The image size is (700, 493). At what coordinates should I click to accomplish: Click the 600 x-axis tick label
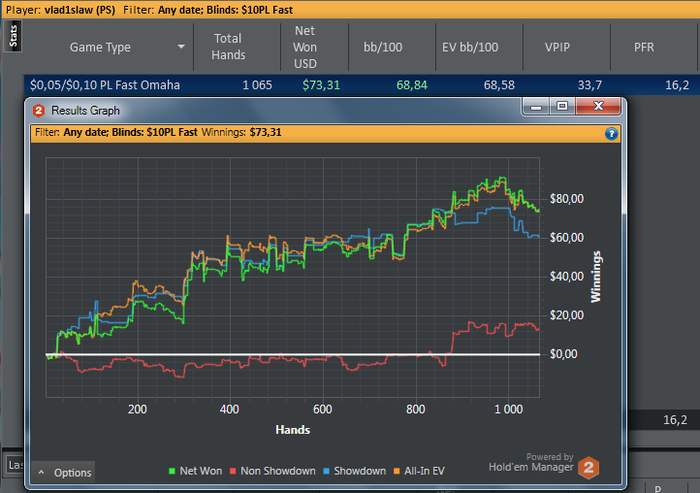pyautogui.click(x=322, y=409)
